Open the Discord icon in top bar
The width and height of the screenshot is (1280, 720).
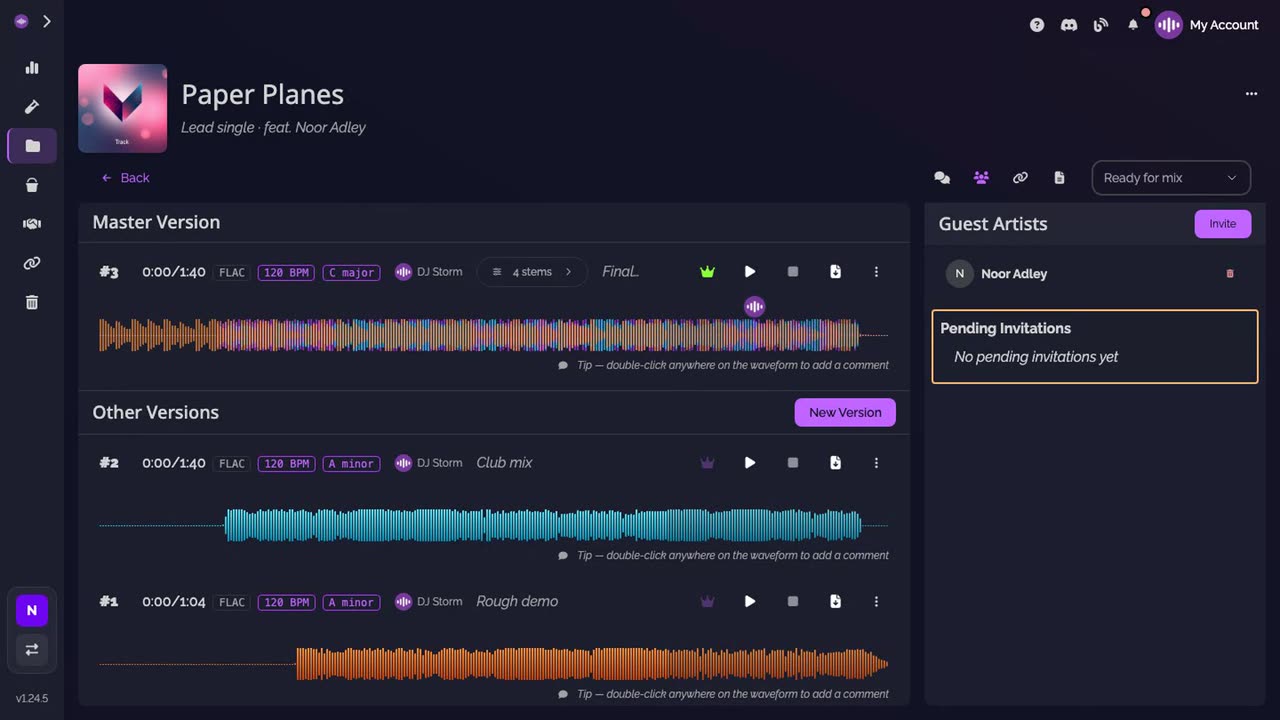pyautogui.click(x=1069, y=25)
